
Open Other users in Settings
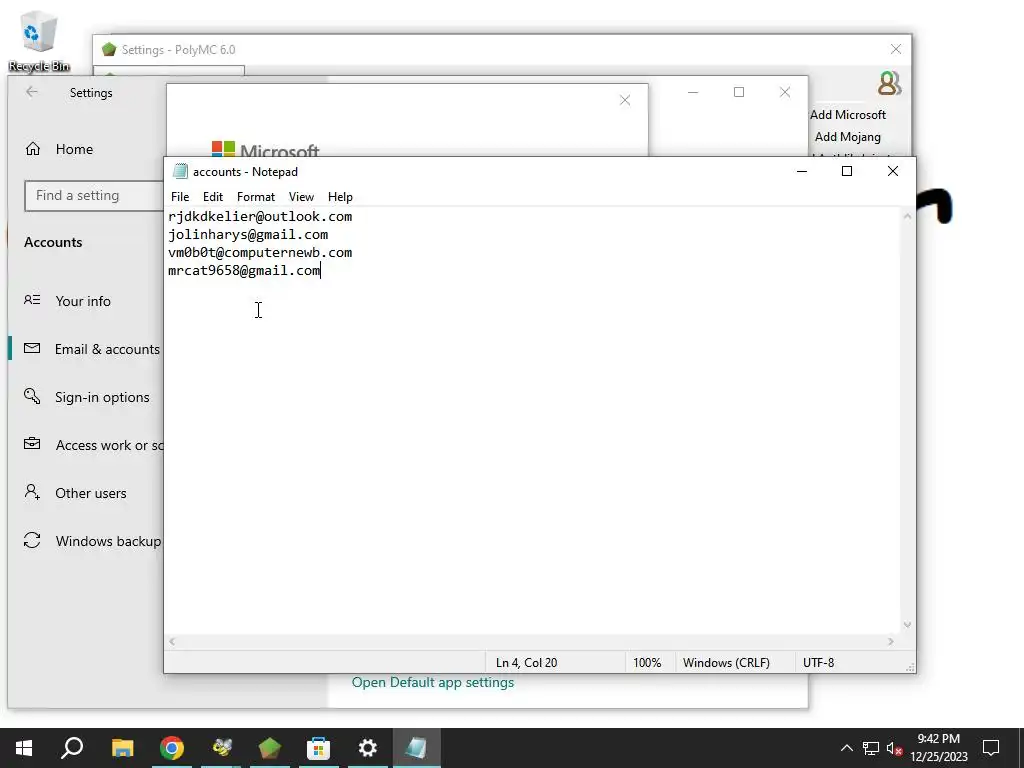(90, 493)
